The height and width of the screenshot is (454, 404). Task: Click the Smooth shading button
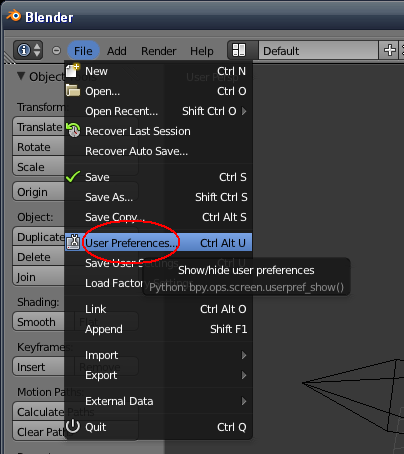(x=38, y=322)
